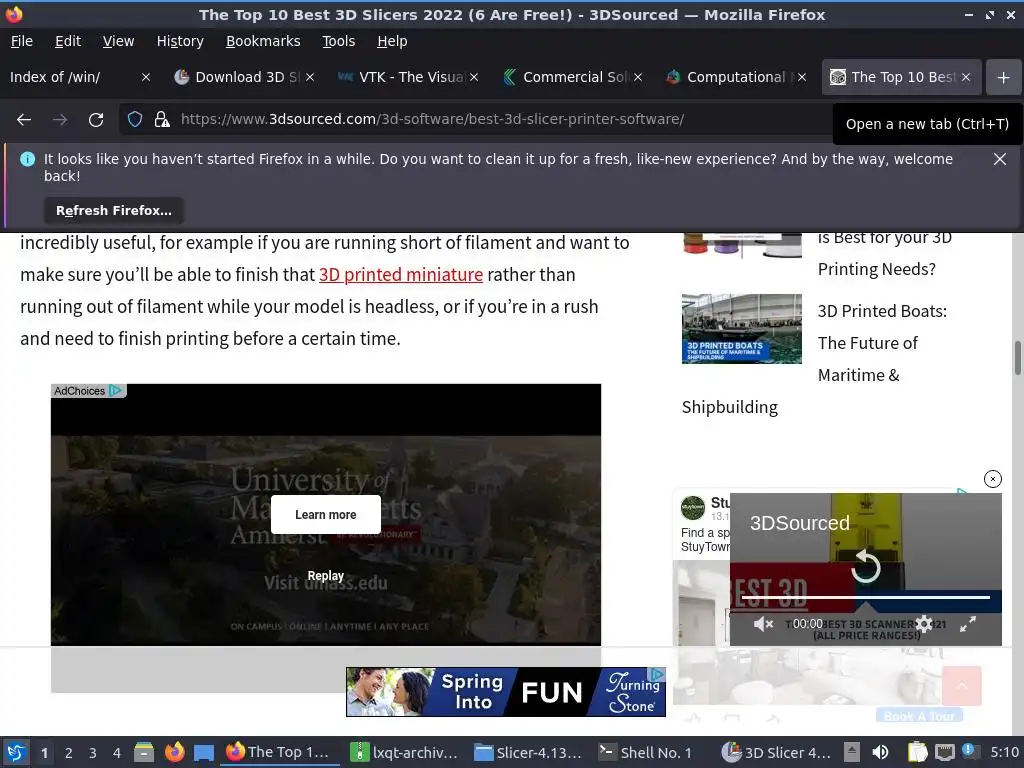
Task: Click the page vertical scrollbar handle
Action: pyautogui.click(x=1017, y=358)
